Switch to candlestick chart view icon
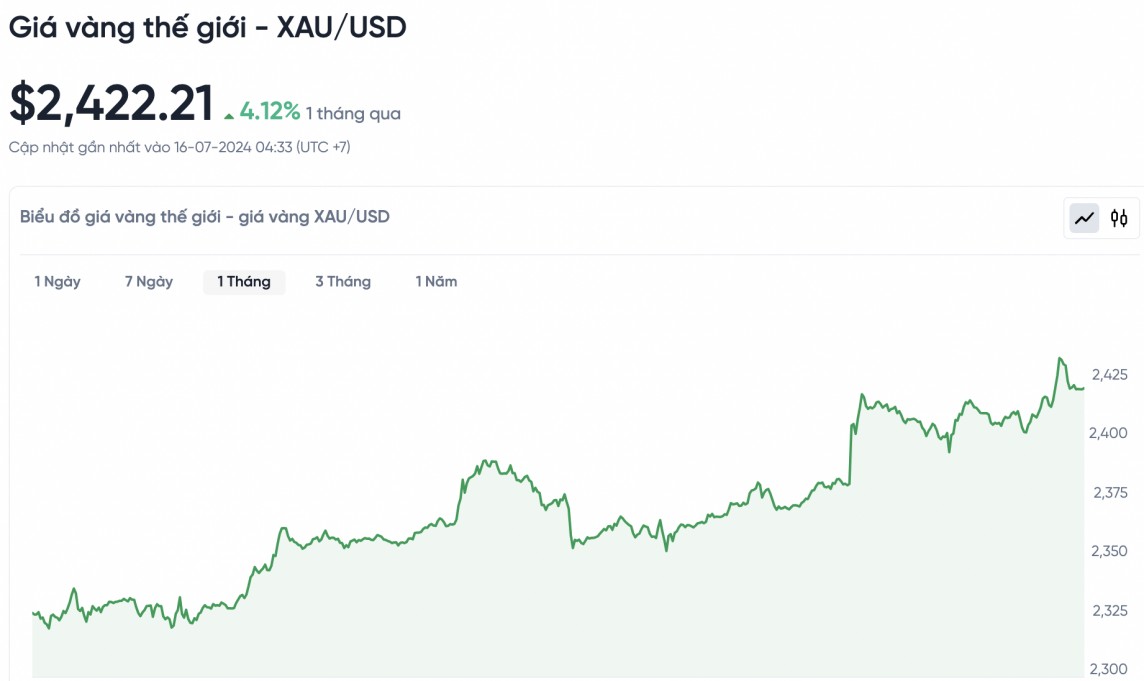 [1119, 218]
